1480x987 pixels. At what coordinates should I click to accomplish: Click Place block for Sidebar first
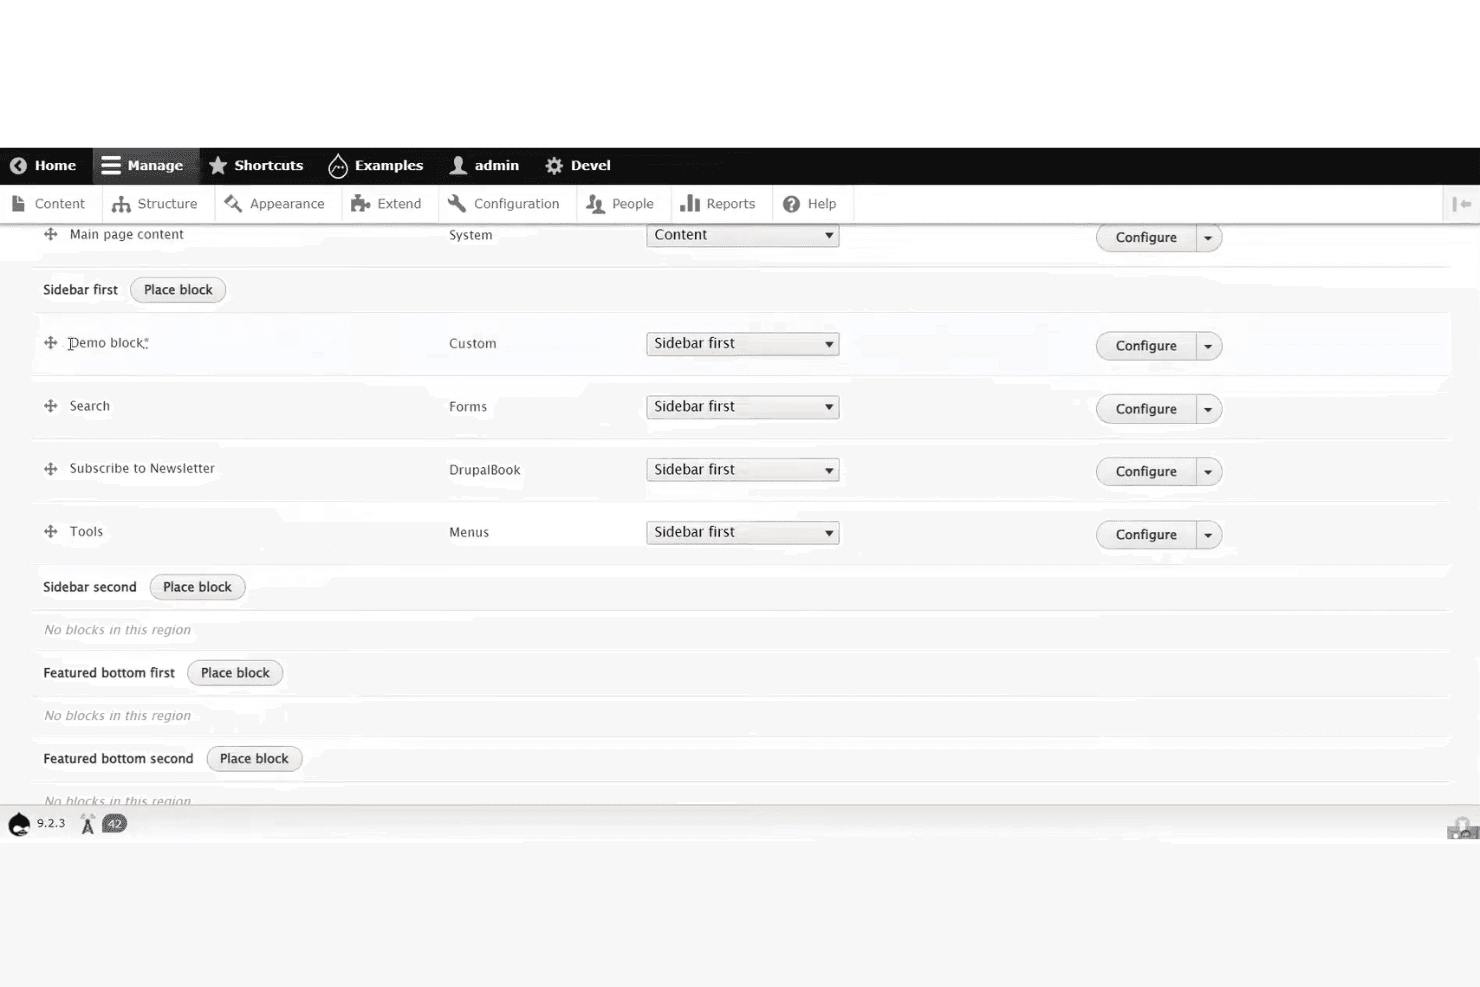point(178,290)
